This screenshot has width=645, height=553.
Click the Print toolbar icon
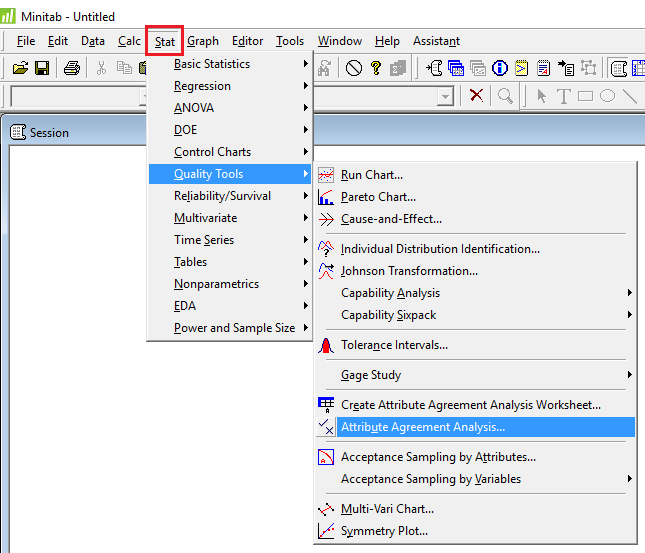coord(72,68)
